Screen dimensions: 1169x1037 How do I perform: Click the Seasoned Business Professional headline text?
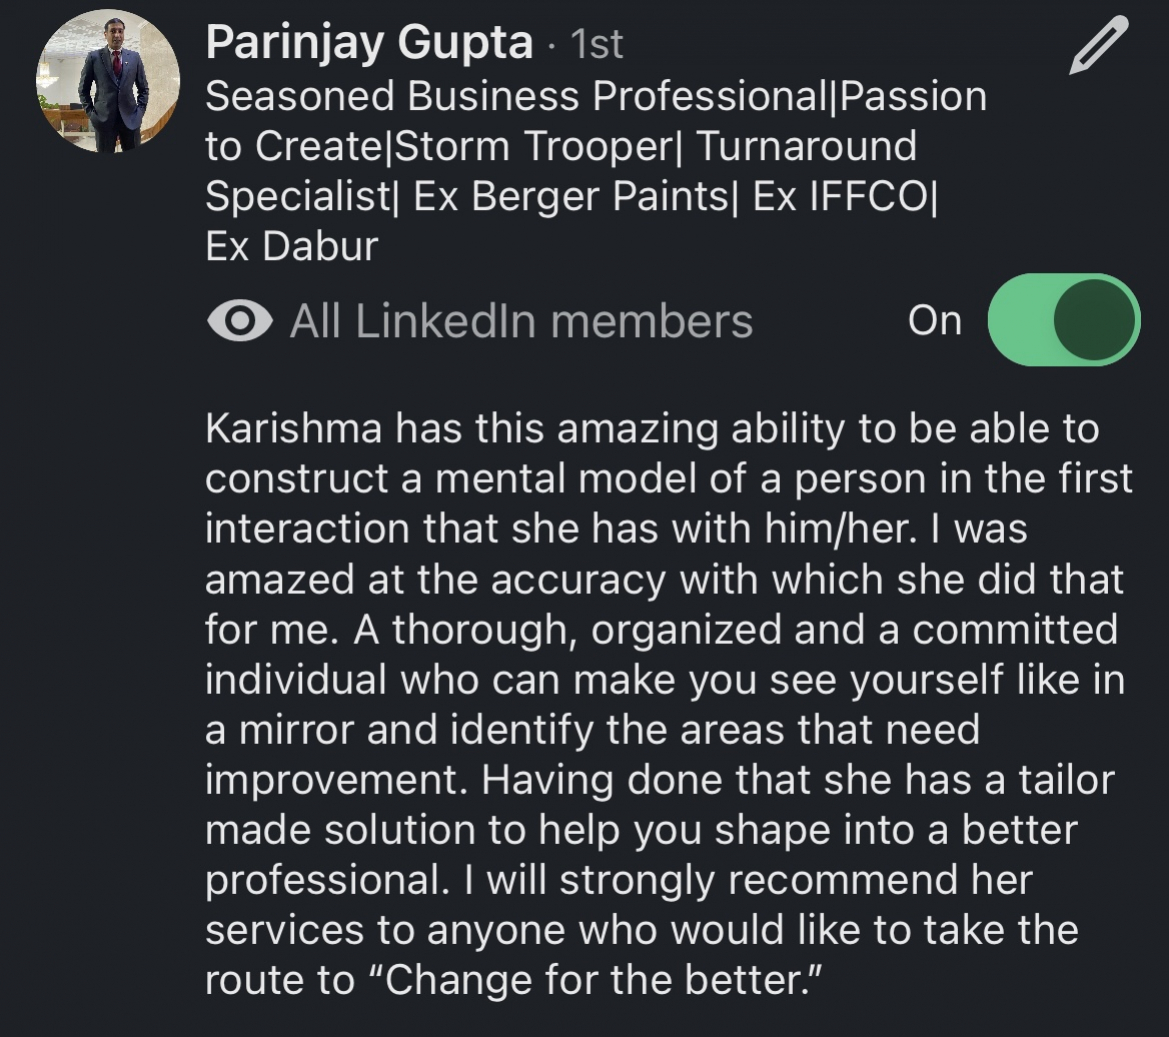(x=519, y=97)
